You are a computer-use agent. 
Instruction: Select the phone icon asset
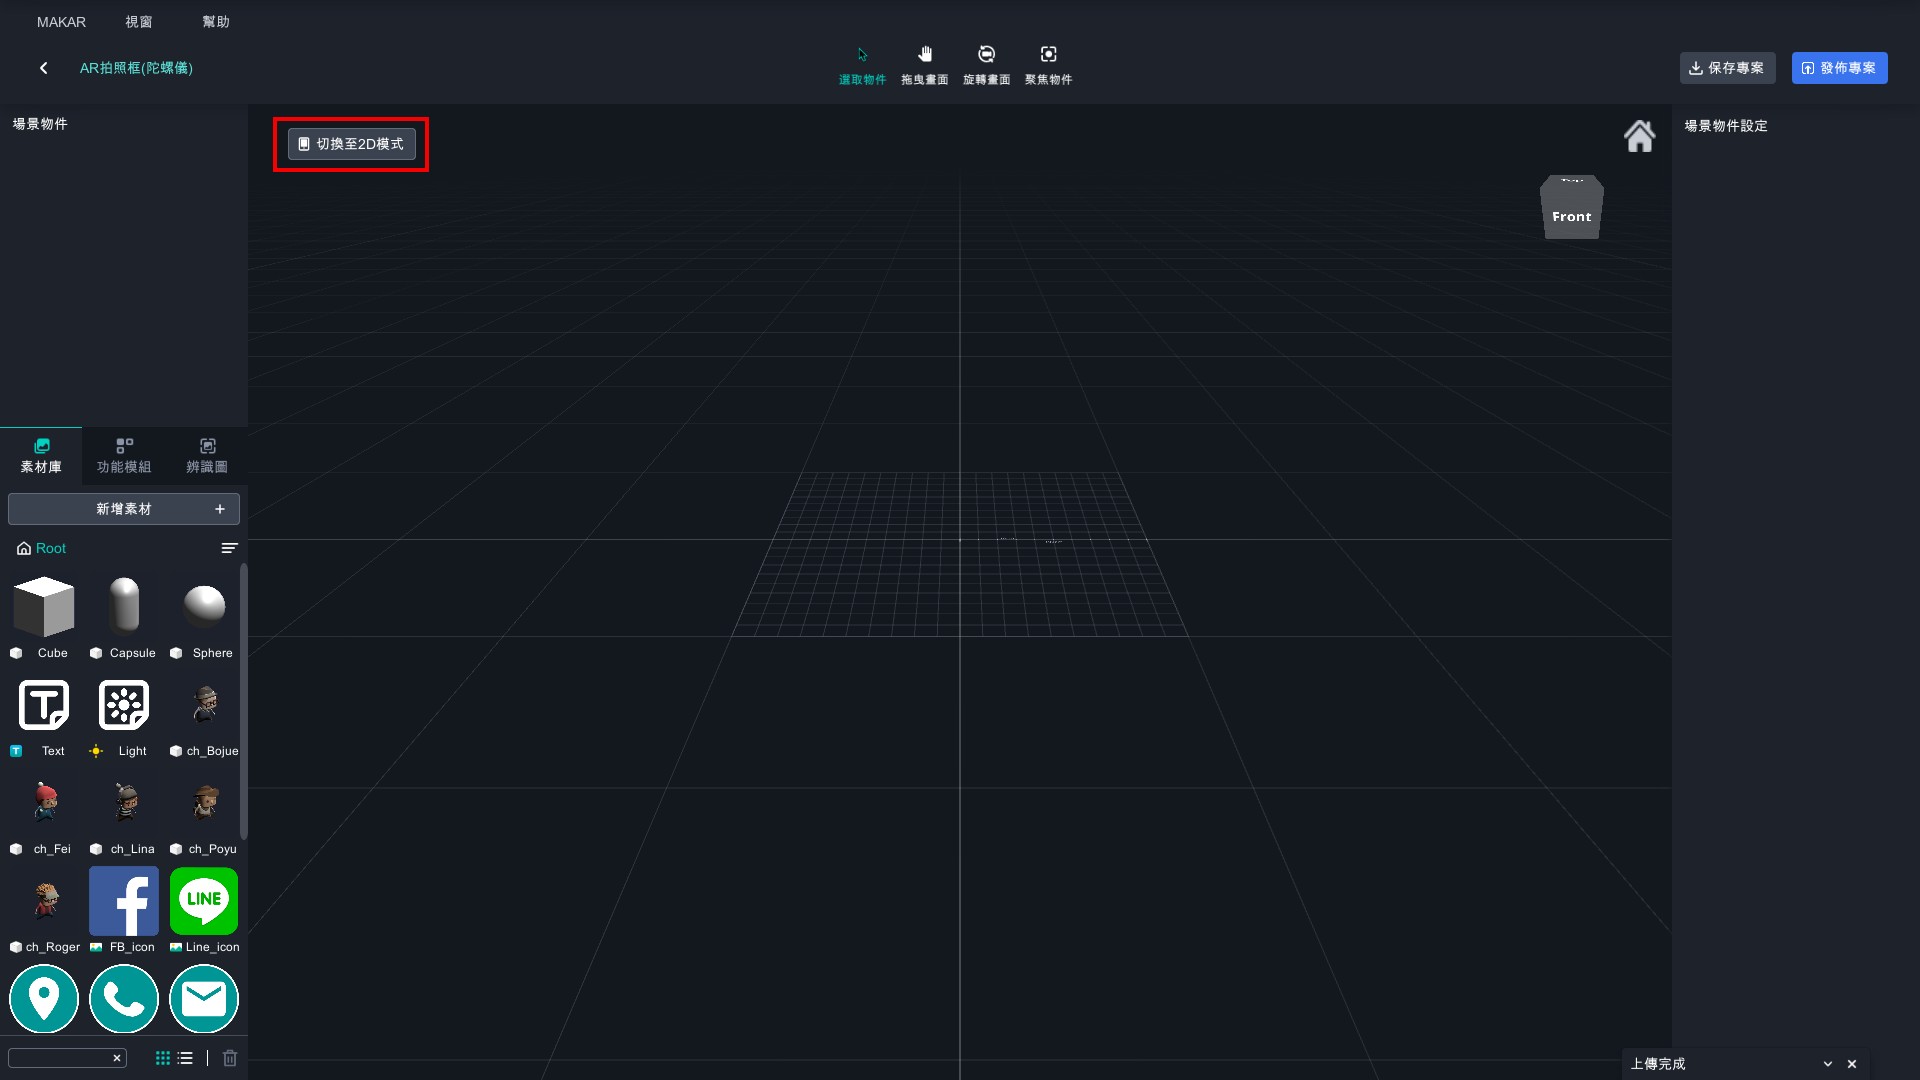click(x=124, y=998)
